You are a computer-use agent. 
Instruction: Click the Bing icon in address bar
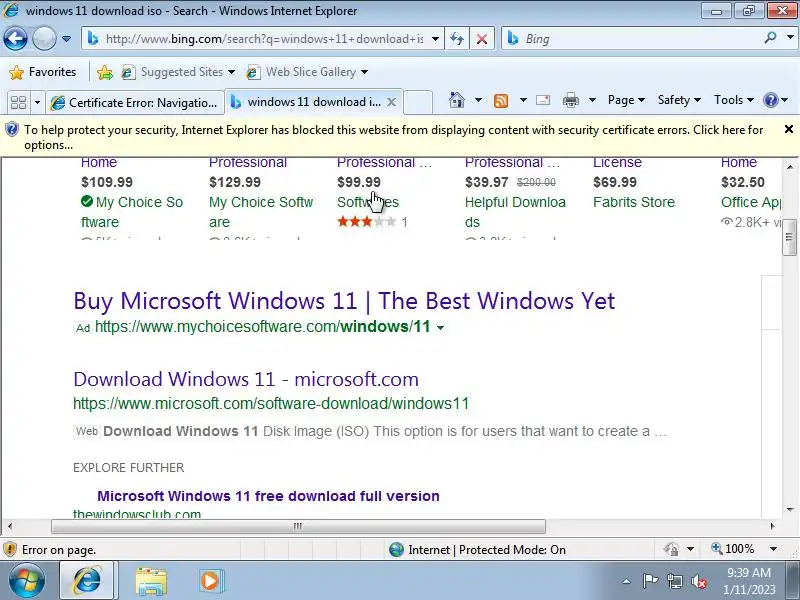click(93, 38)
